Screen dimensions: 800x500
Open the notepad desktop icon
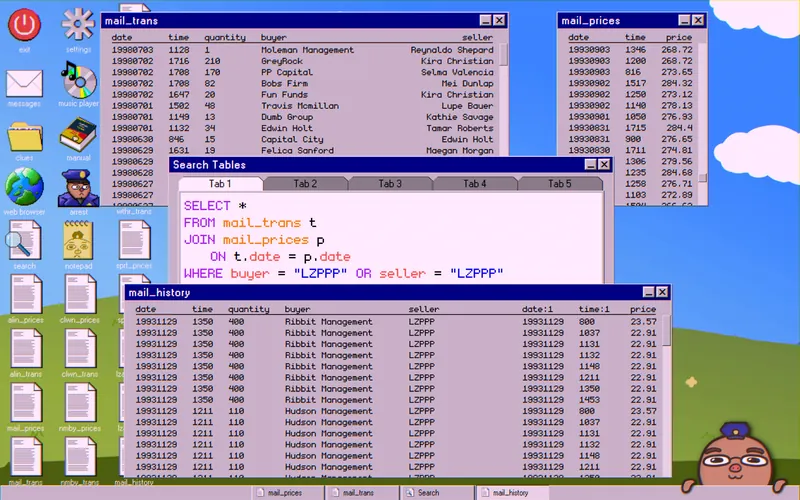click(x=78, y=240)
